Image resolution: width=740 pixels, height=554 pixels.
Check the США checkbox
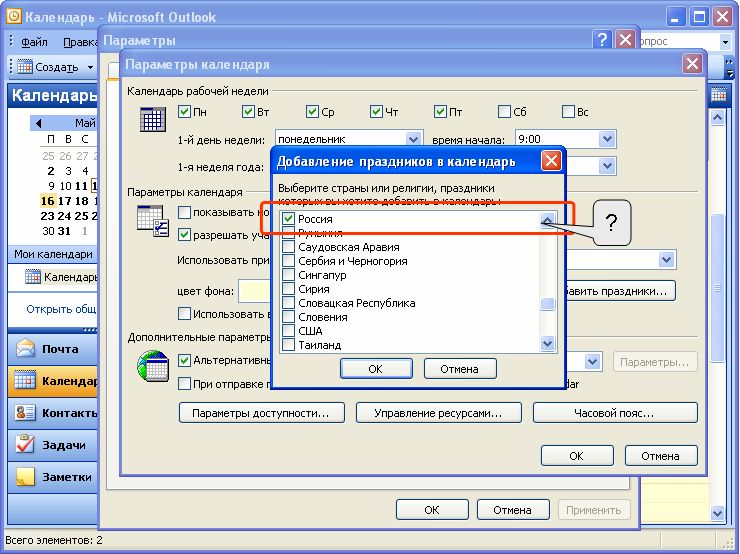coord(288,331)
